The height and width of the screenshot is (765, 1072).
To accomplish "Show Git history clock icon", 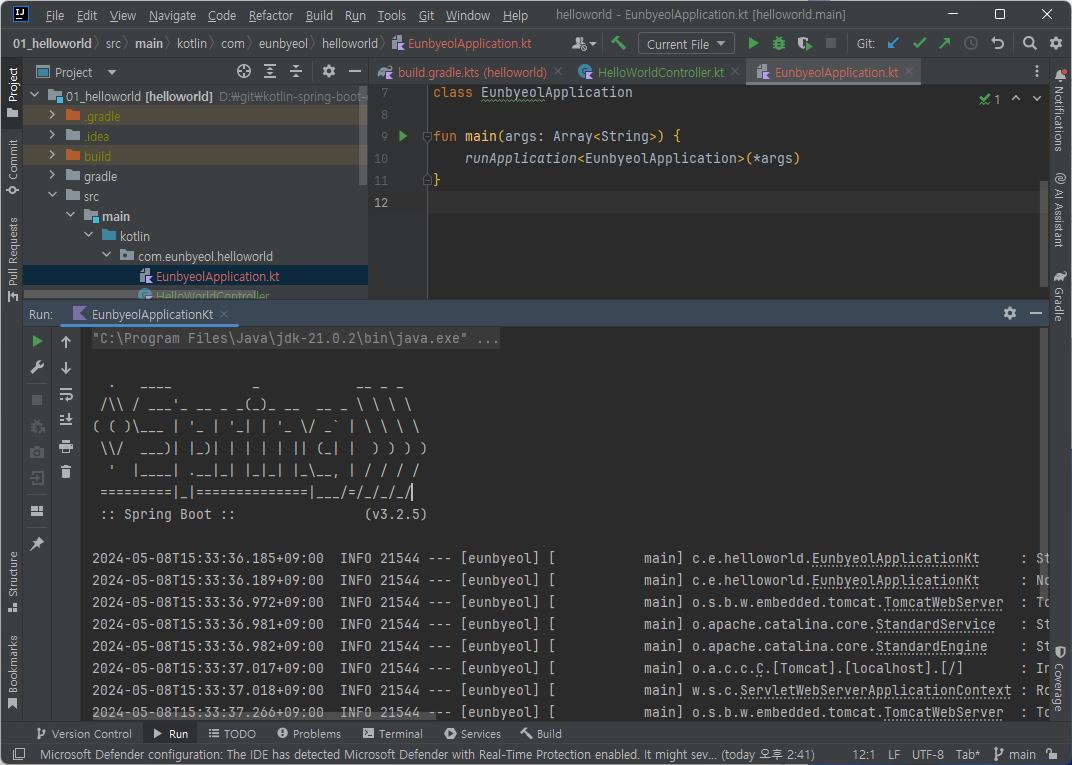I will (x=971, y=44).
